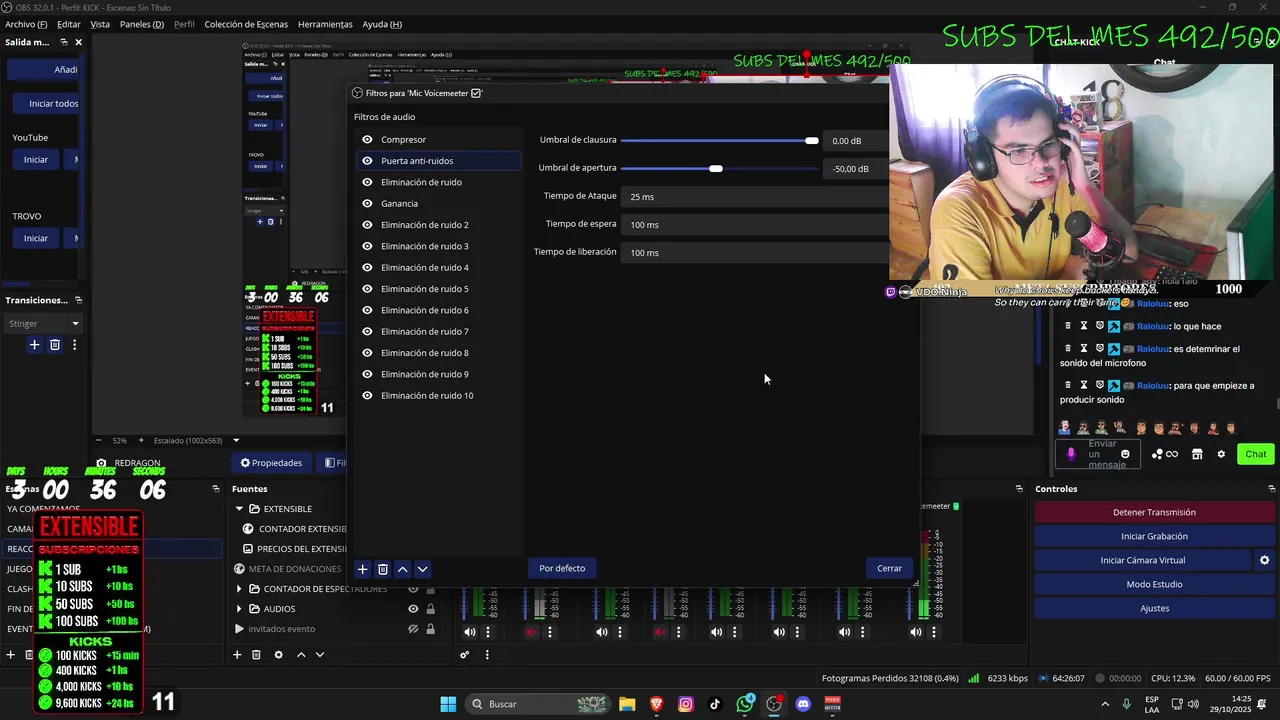The width and height of the screenshot is (1280, 720).
Task: Click Tiempo de liberación 100 ms field
Action: point(755,253)
